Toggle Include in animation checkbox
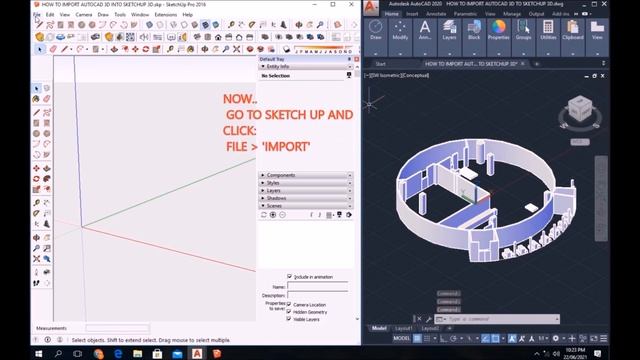This screenshot has width=640, height=360. (x=289, y=277)
